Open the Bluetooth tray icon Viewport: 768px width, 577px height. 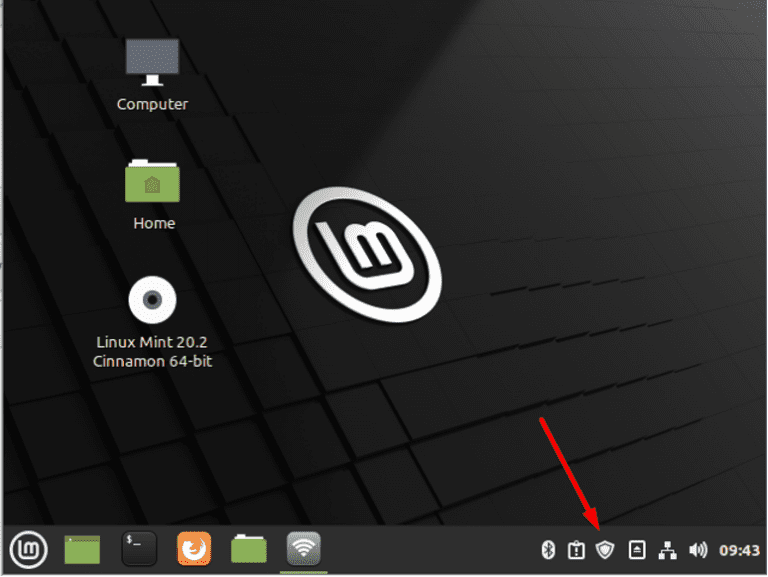[x=548, y=550]
